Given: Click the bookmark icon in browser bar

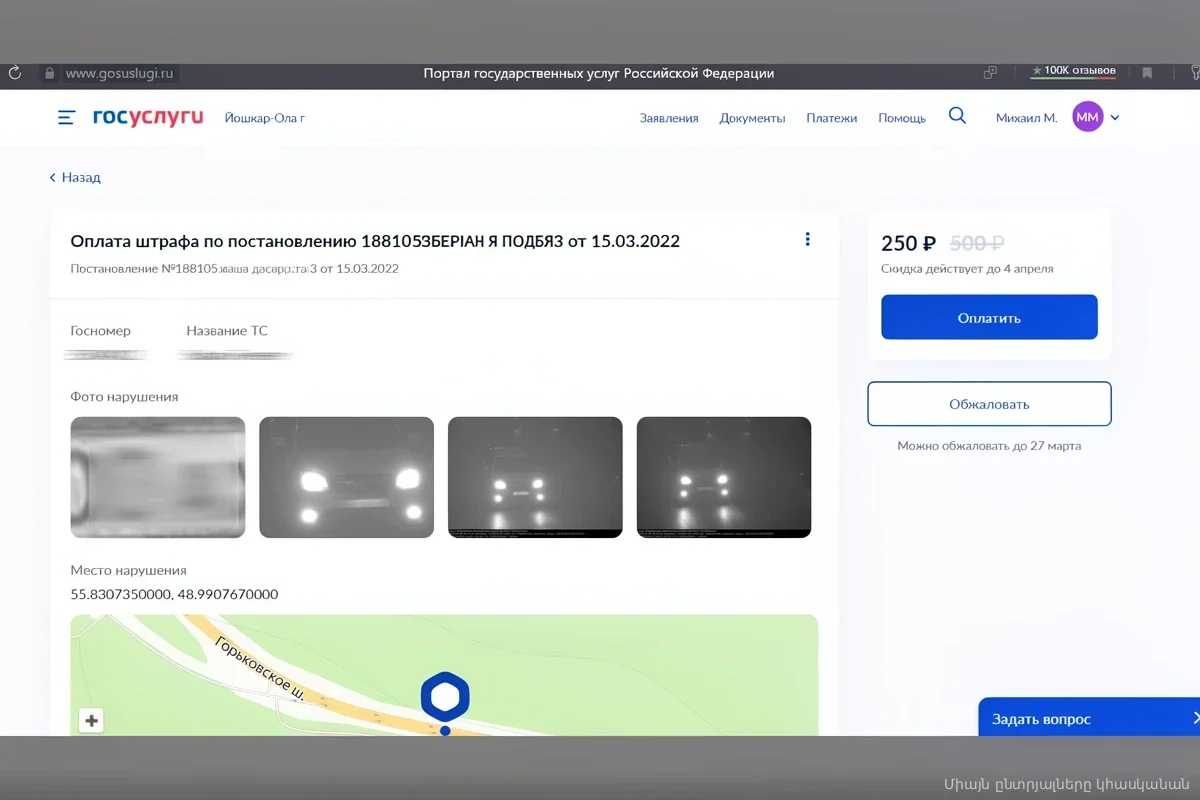Looking at the screenshot, I should (1147, 73).
